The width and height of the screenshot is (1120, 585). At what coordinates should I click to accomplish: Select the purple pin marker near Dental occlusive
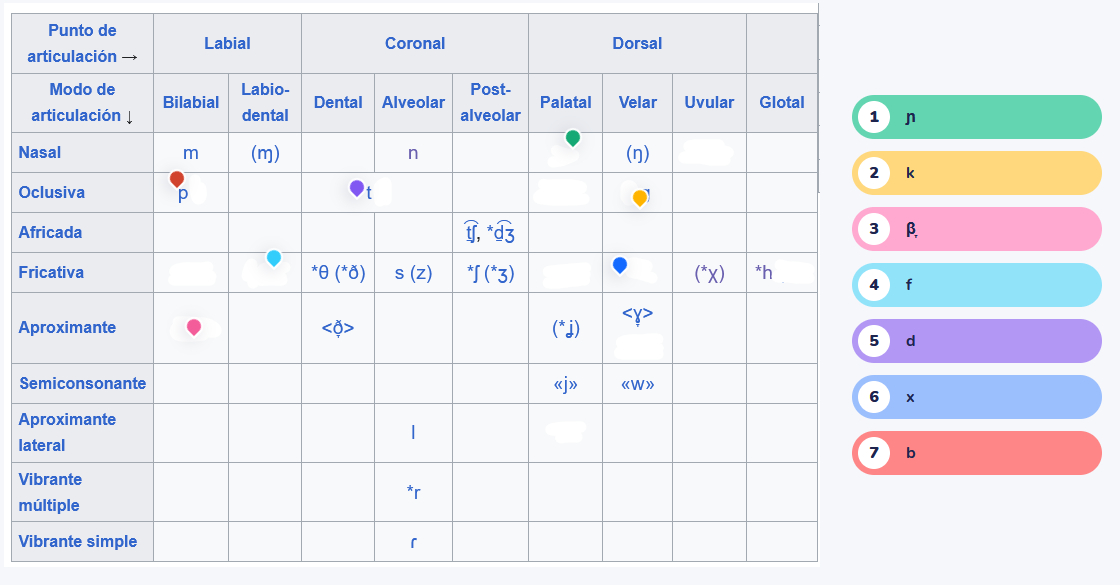tap(357, 187)
